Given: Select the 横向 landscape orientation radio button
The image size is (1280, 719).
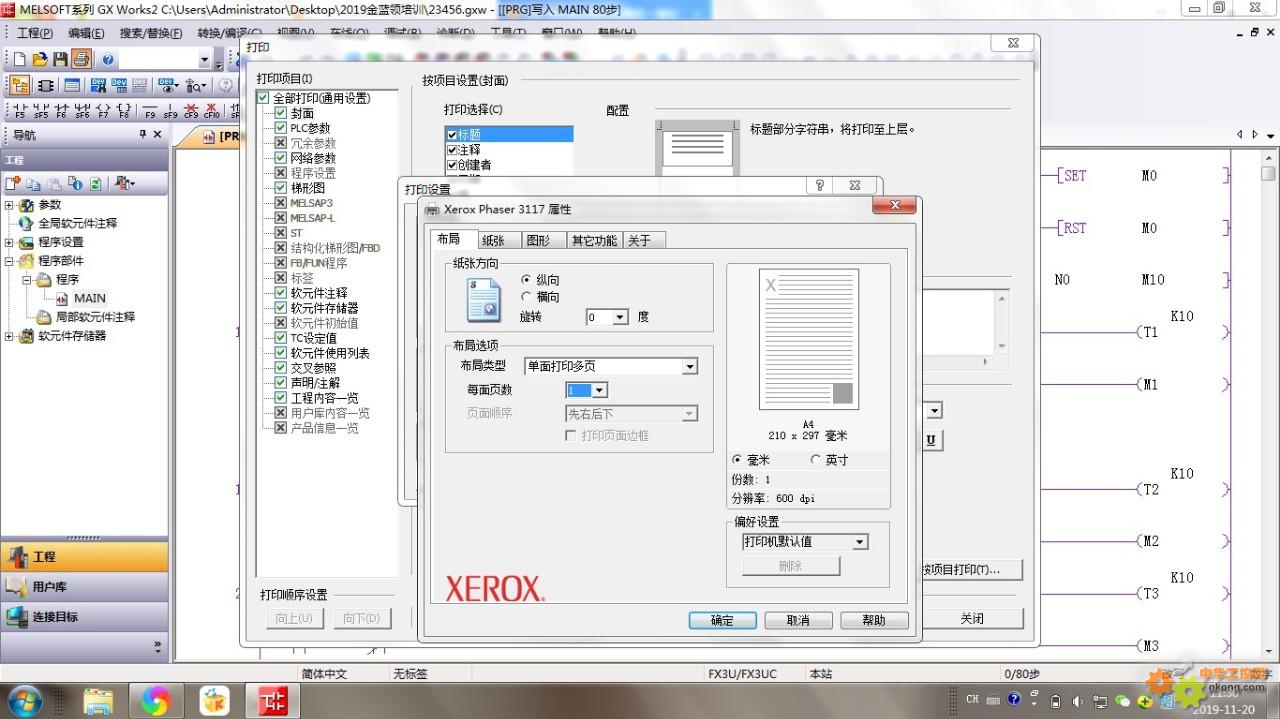Looking at the screenshot, I should [x=526, y=297].
